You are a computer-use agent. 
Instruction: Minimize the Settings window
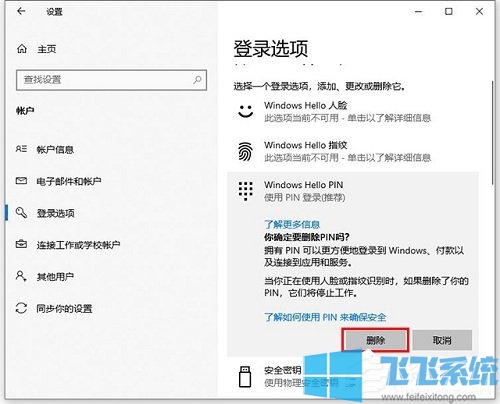(419, 11)
